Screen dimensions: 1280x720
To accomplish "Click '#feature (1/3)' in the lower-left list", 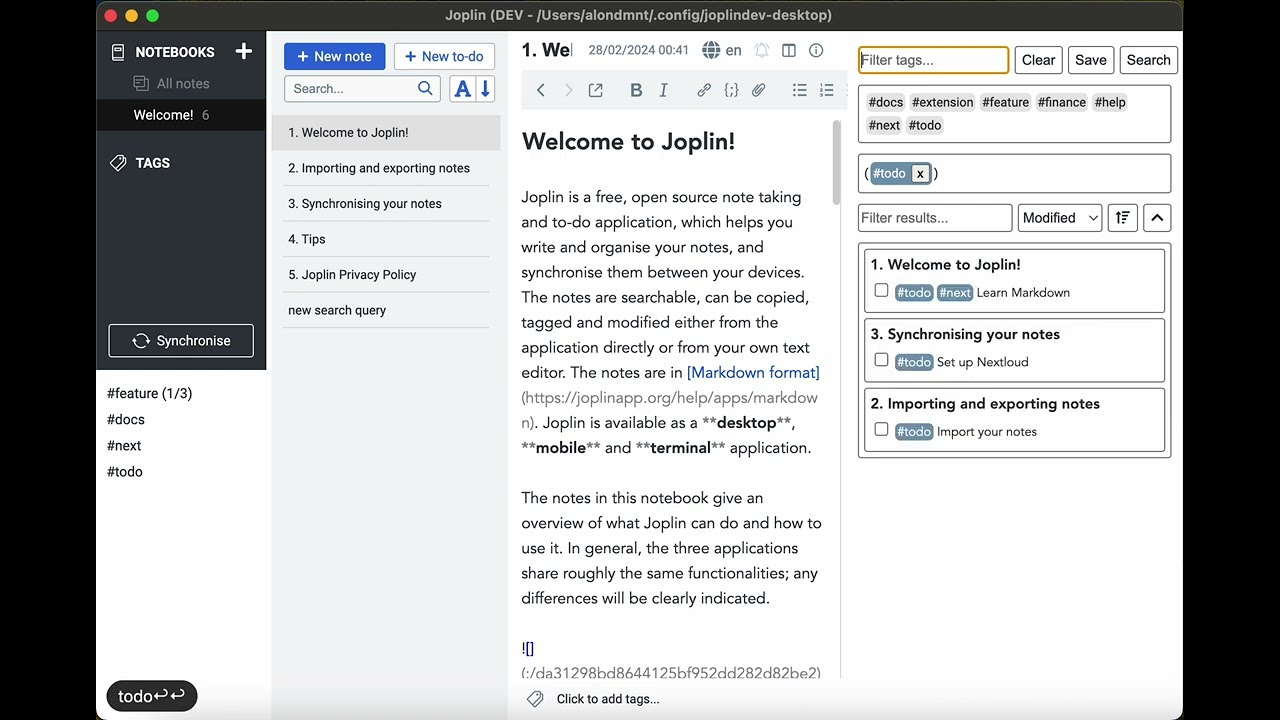I will tap(150, 394).
